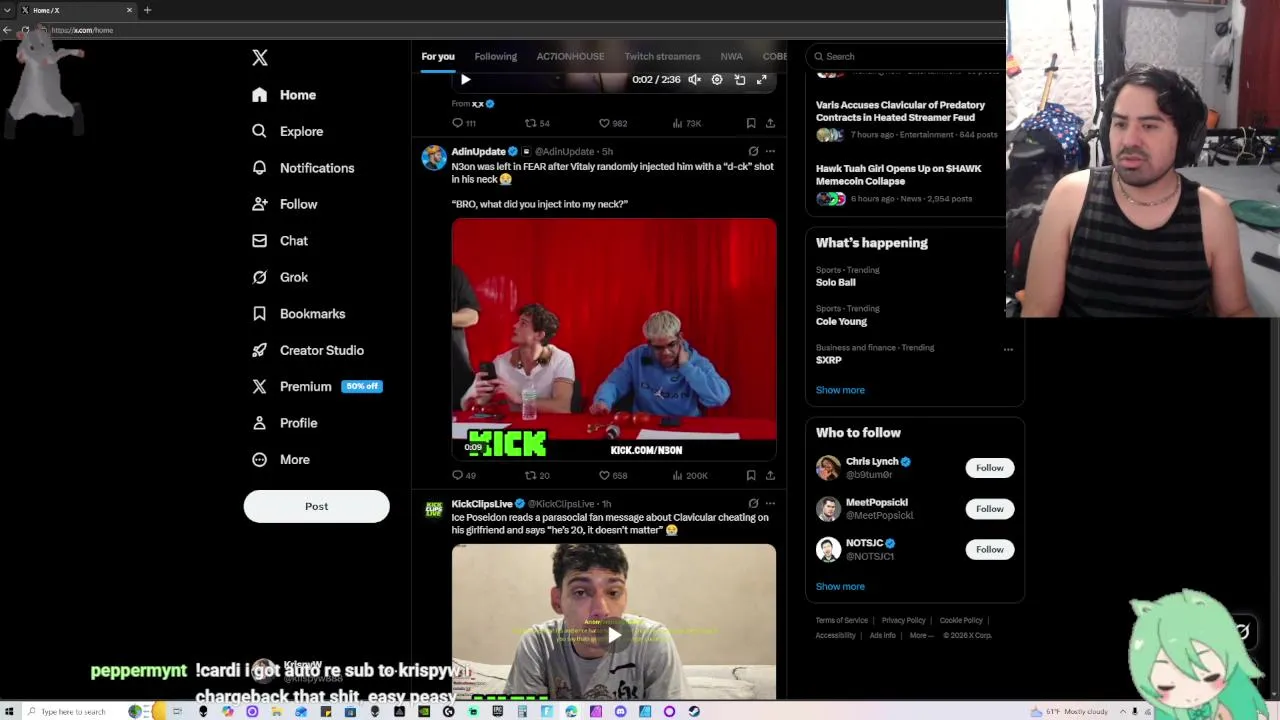Image resolution: width=1280 pixels, height=720 pixels.
Task: Open the Terms of Service link
Action: pos(841,620)
